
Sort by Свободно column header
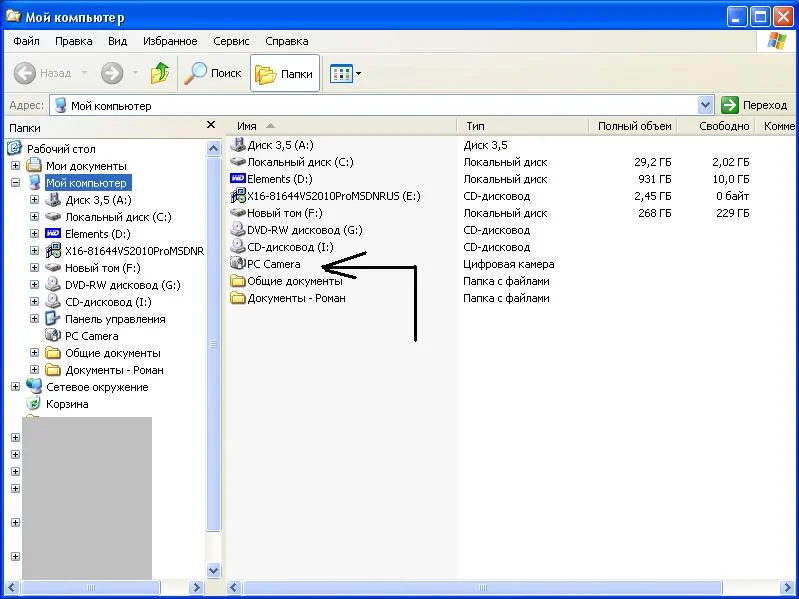coord(717,126)
